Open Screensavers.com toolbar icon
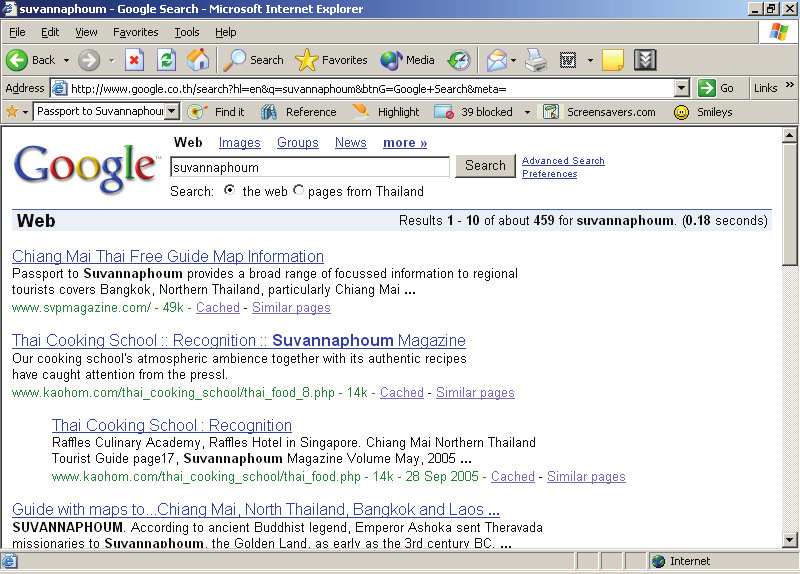The image size is (800, 574). 551,112
